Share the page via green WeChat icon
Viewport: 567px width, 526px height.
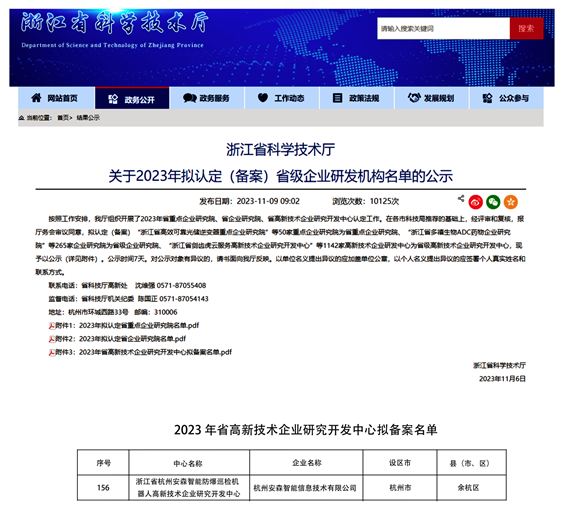(493, 202)
